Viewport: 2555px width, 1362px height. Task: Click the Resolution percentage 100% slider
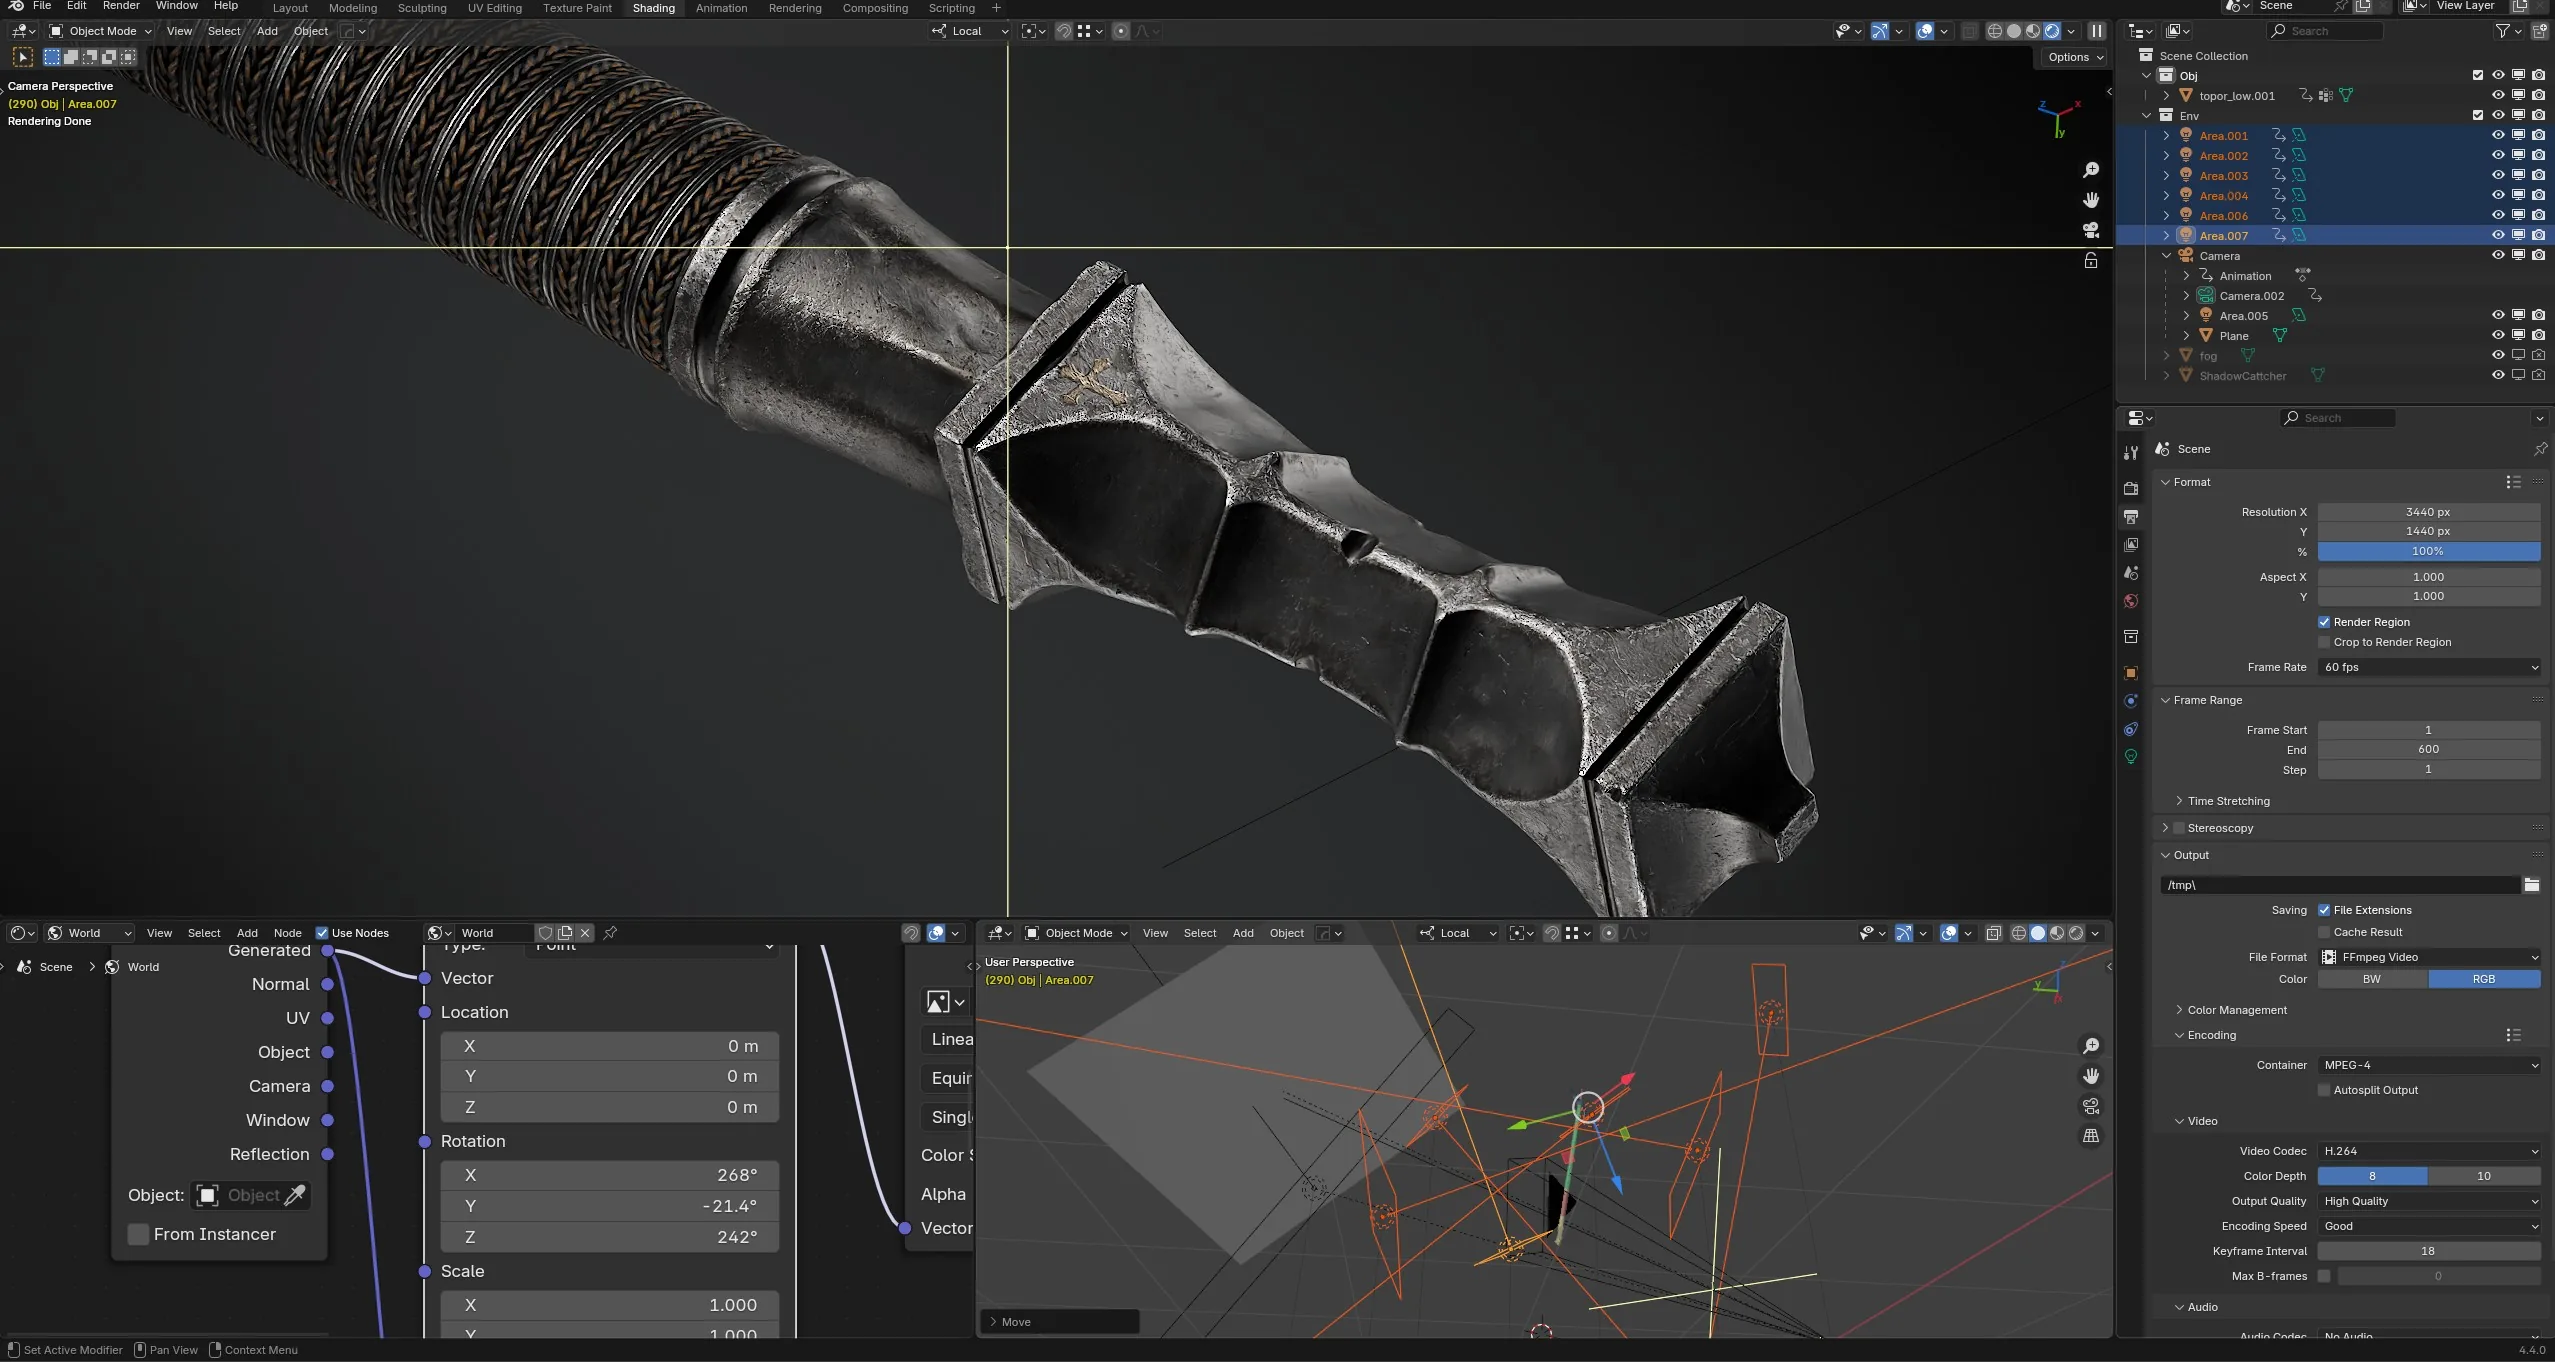(2429, 551)
